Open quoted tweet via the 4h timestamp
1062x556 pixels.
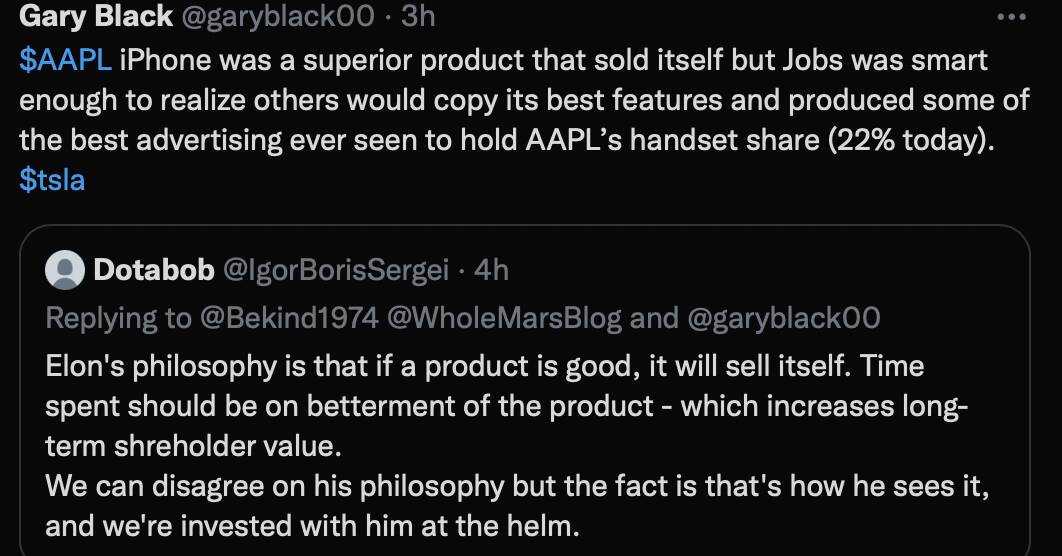(489, 270)
